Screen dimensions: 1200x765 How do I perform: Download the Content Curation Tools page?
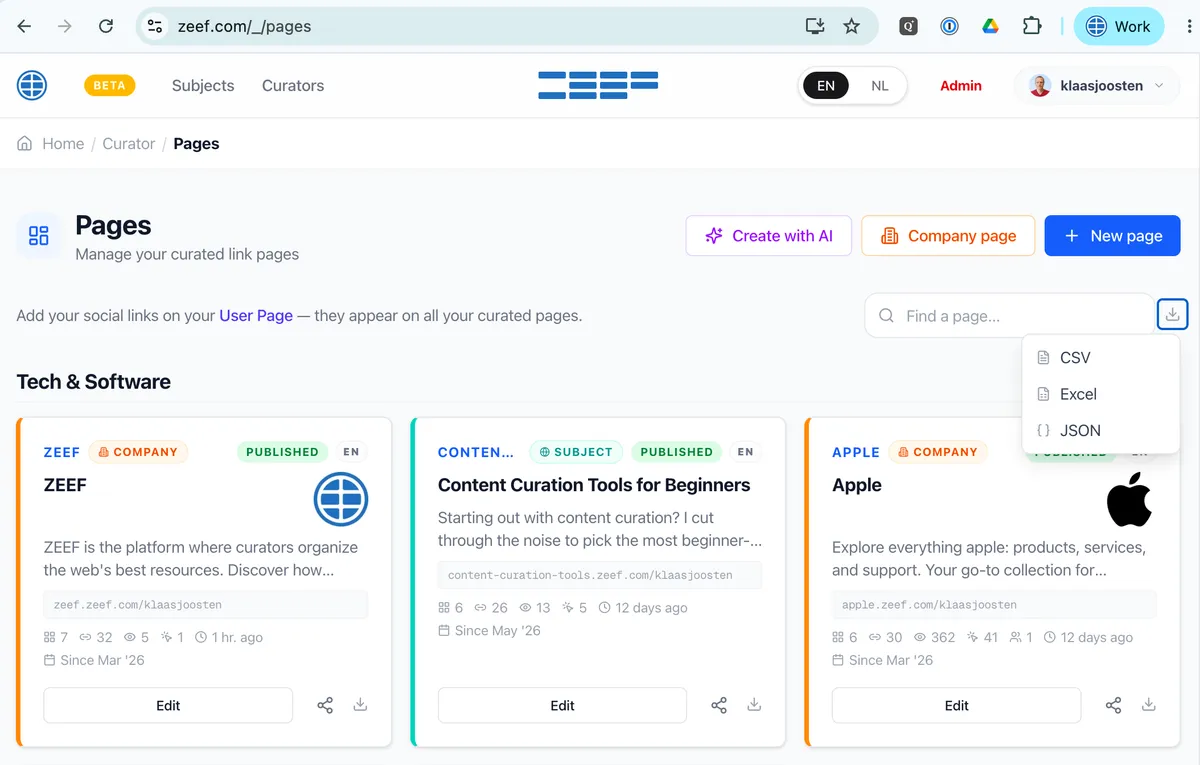754,705
